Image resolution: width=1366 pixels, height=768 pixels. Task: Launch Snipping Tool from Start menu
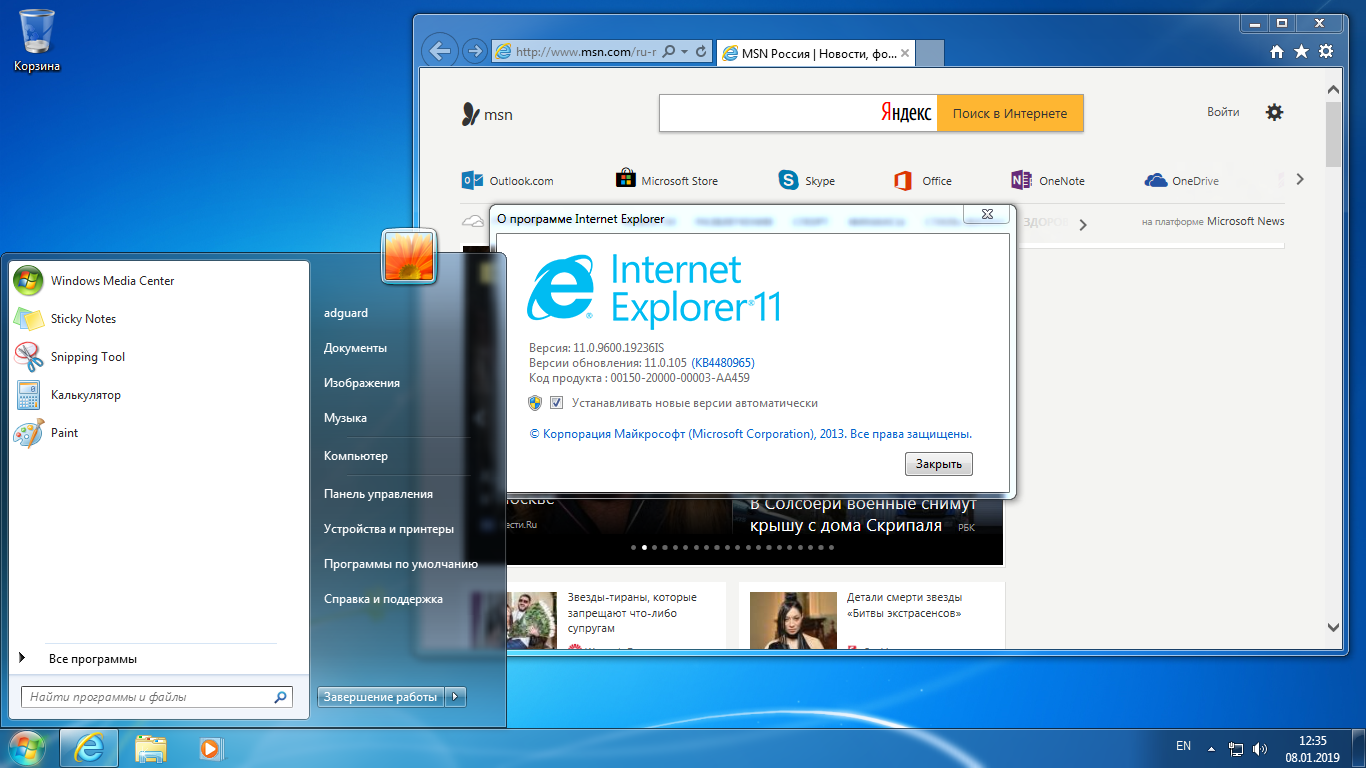click(159, 357)
